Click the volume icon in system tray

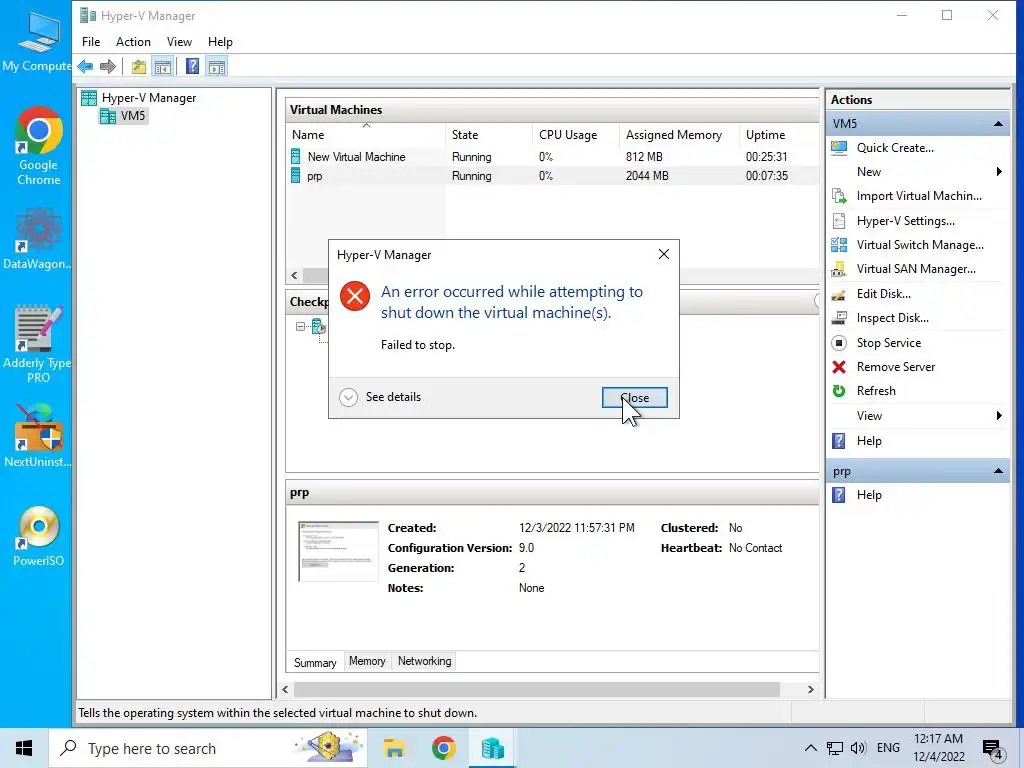pyautogui.click(x=858, y=748)
